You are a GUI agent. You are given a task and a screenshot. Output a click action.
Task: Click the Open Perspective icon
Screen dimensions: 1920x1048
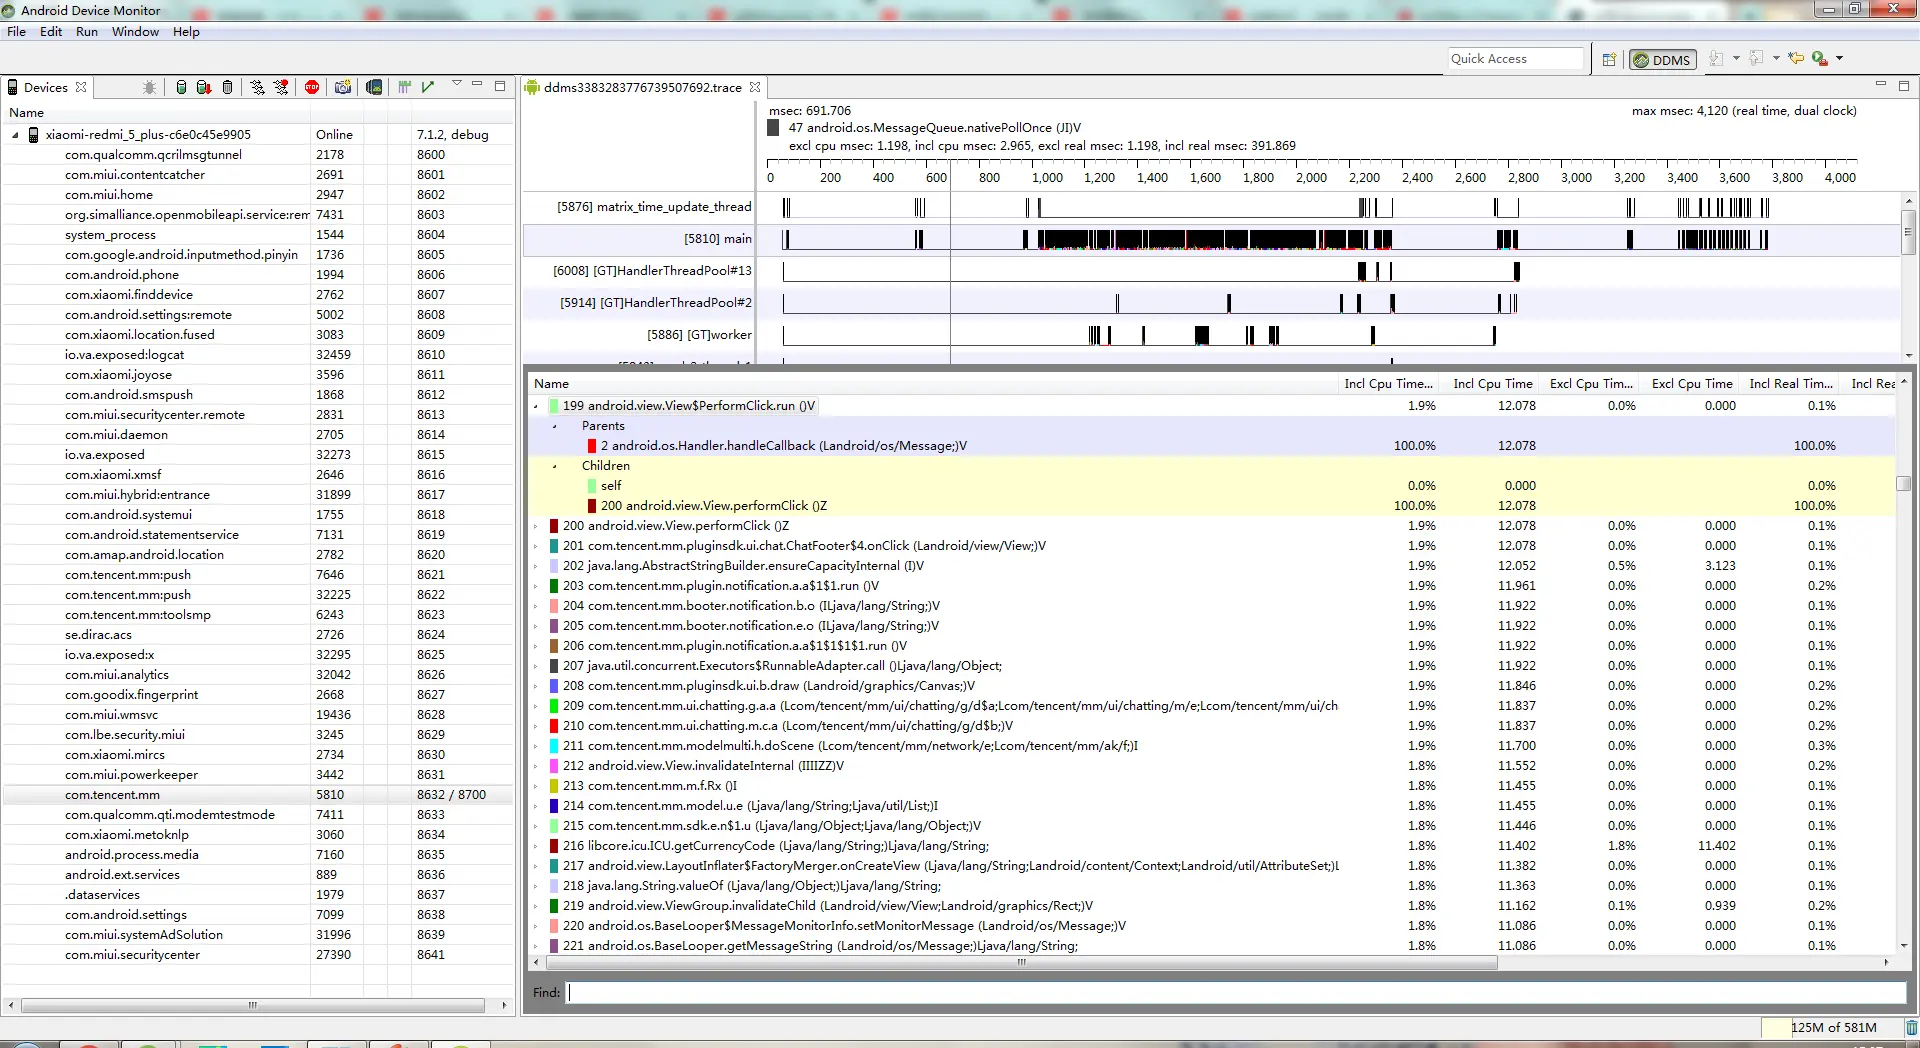pos(1609,59)
